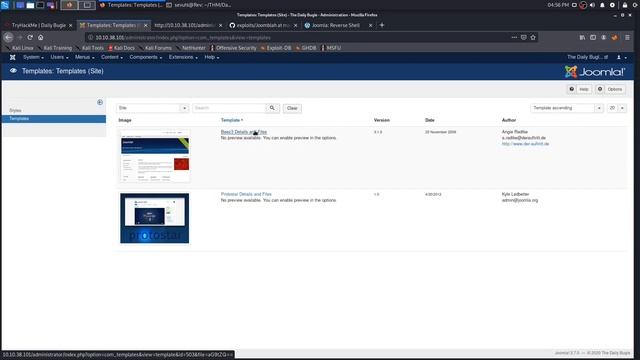This screenshot has height=360, width=640.
Task: Sort by the Template column header
Action: [x=231, y=120]
